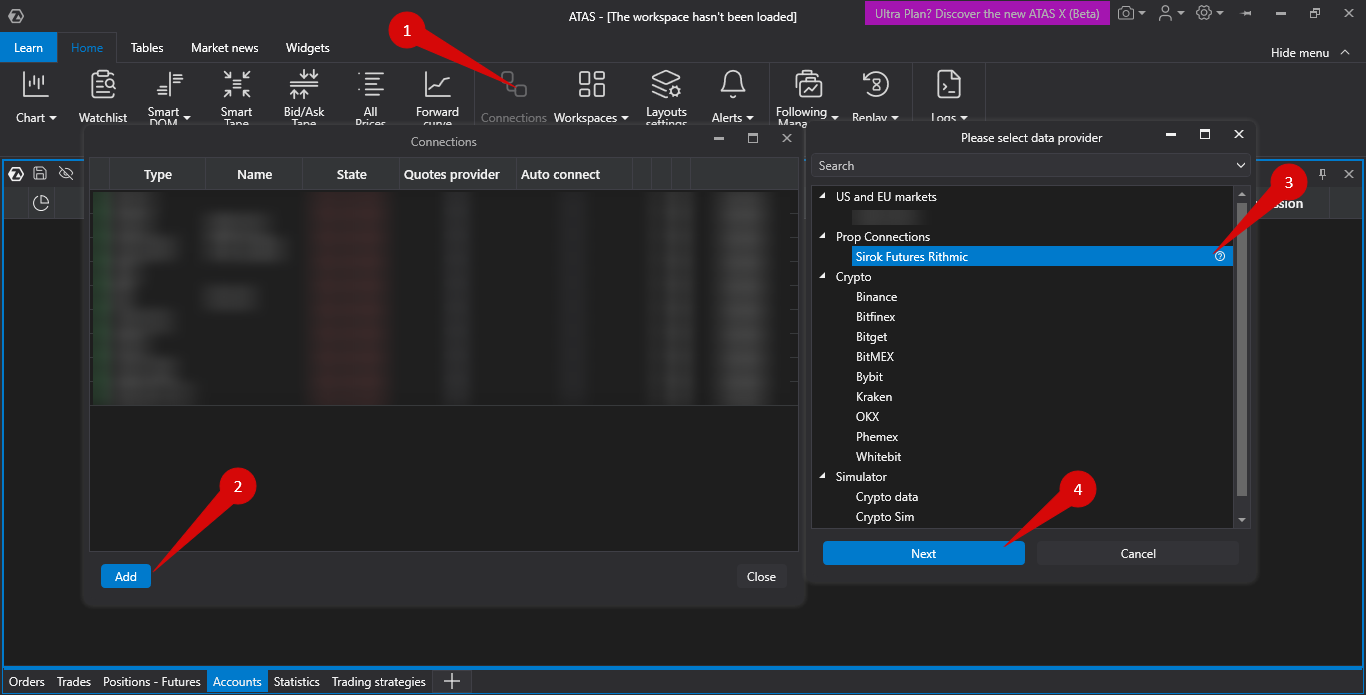Click the Add button in Connections
1366x695 pixels.
click(126, 576)
